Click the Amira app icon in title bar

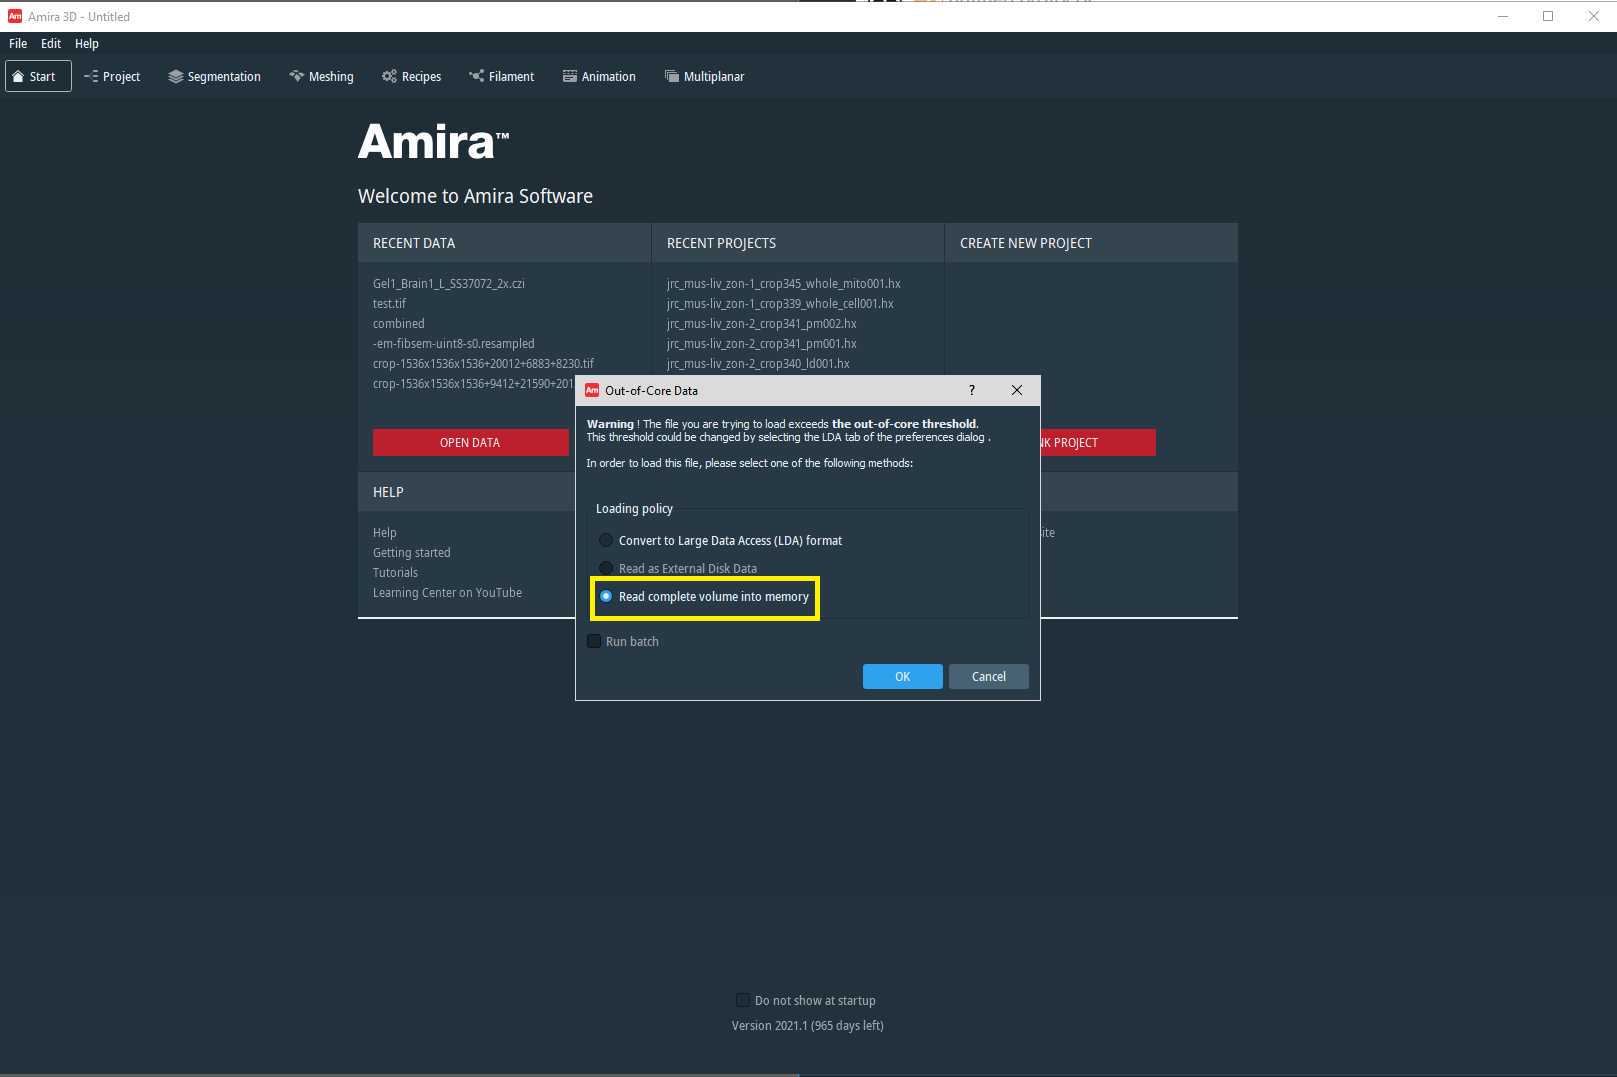coord(15,16)
